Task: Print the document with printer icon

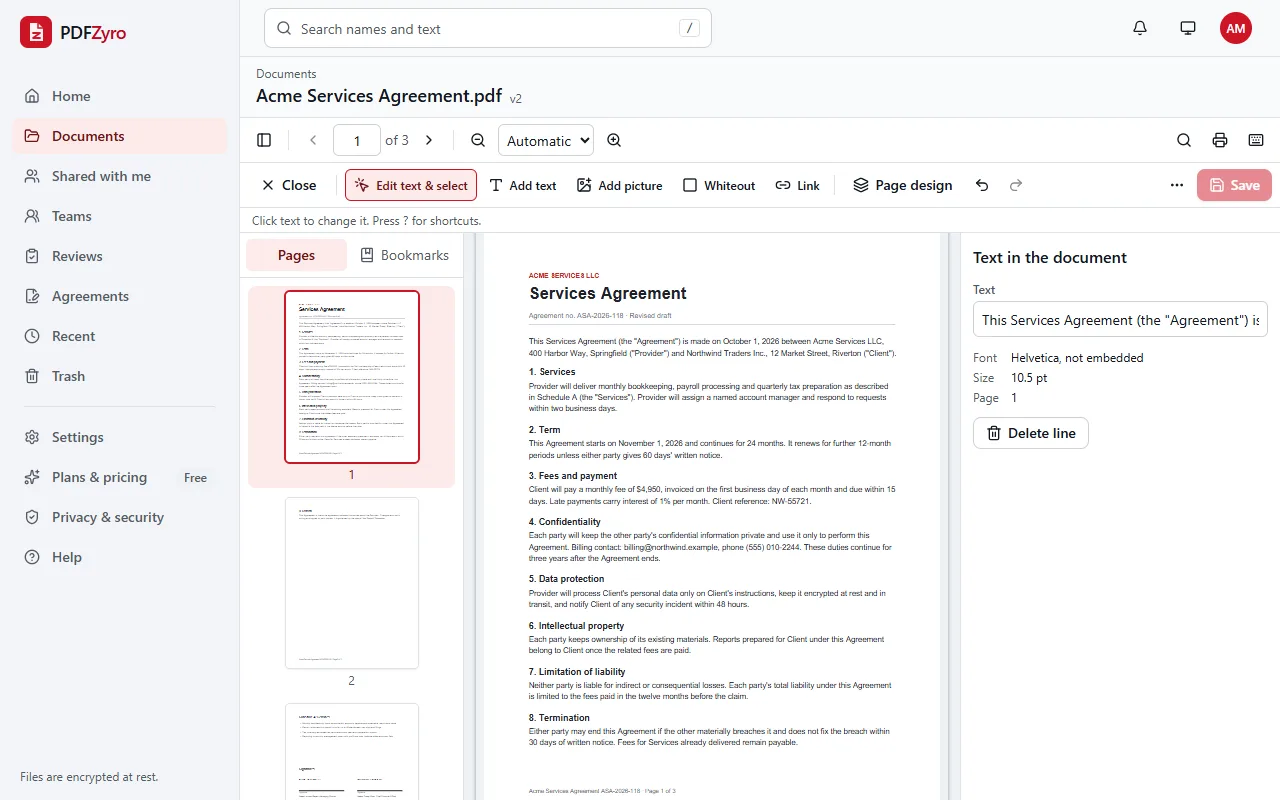Action: click(1220, 141)
